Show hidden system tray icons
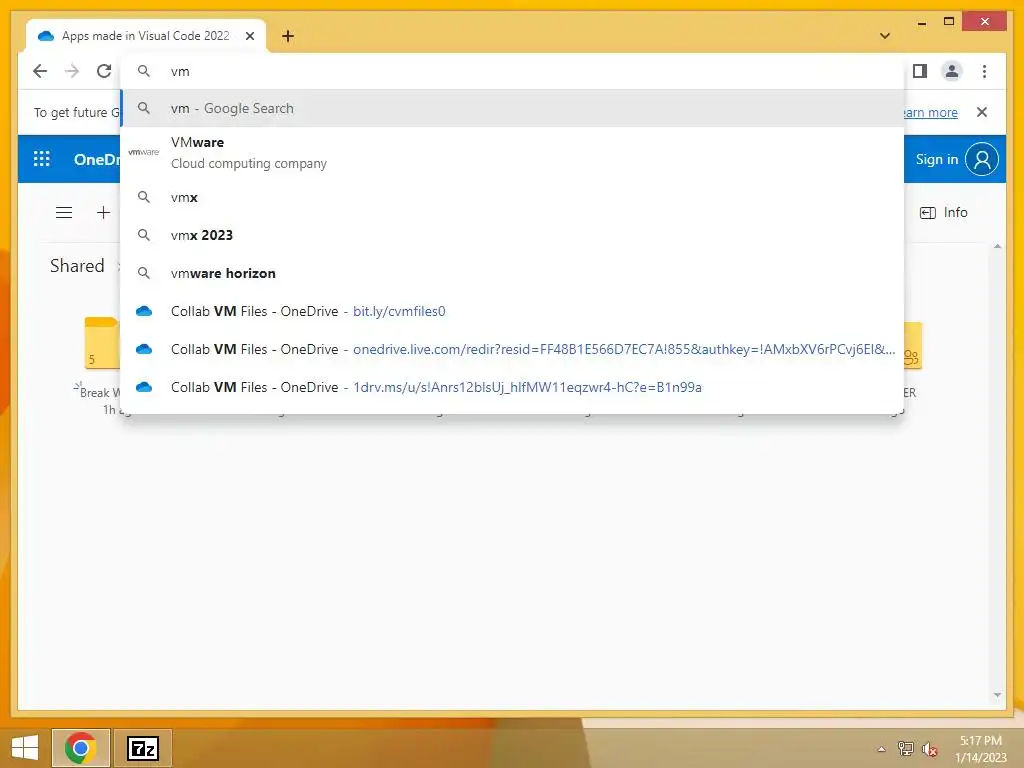1024x768 pixels. [x=881, y=749]
